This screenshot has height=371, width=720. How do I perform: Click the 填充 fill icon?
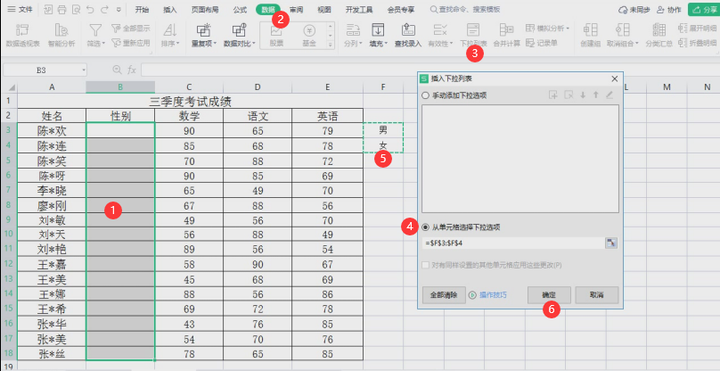click(378, 30)
